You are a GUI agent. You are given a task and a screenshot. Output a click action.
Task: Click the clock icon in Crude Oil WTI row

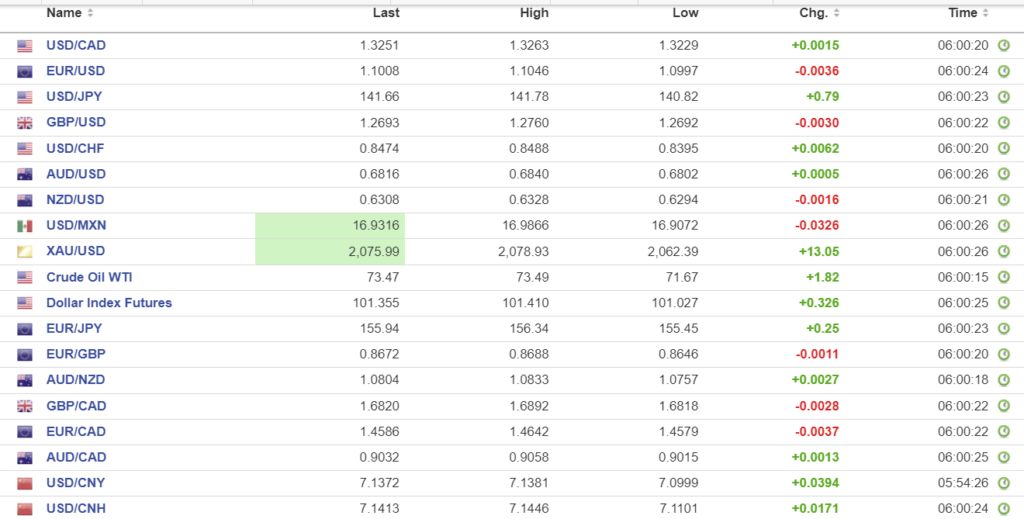coord(1004,277)
